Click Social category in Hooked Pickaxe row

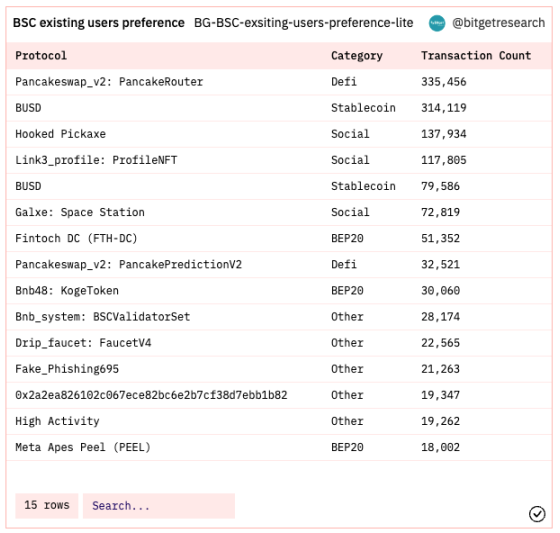coord(350,134)
